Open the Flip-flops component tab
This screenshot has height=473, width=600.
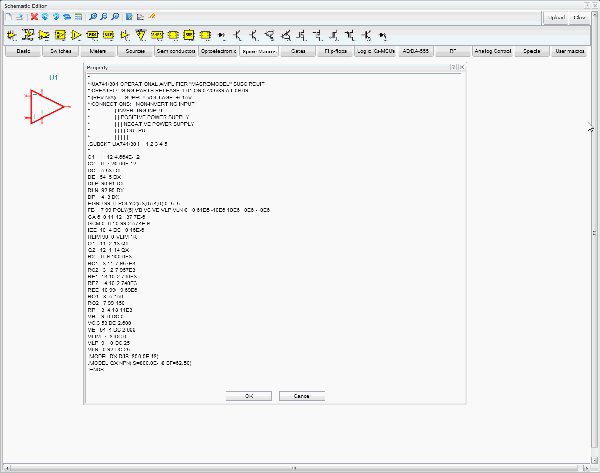[335, 51]
